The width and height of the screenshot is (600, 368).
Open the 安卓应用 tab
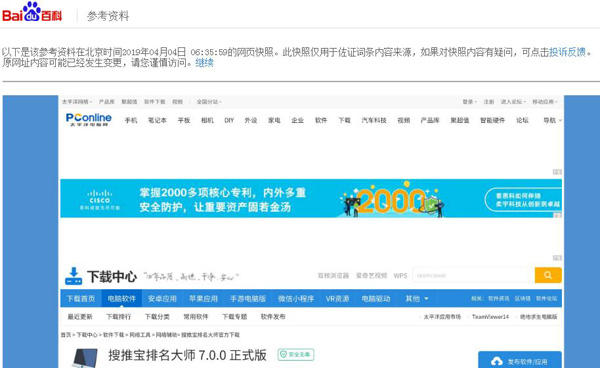(x=162, y=298)
